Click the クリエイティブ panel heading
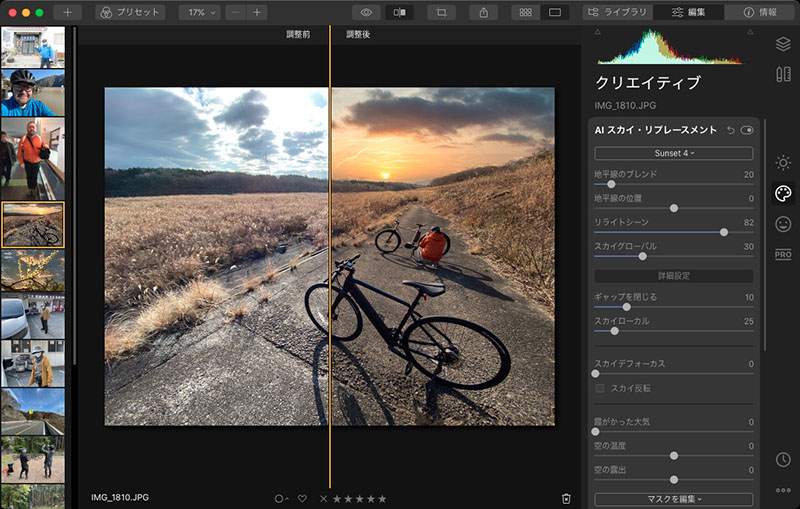The height and width of the screenshot is (509, 800). (648, 83)
